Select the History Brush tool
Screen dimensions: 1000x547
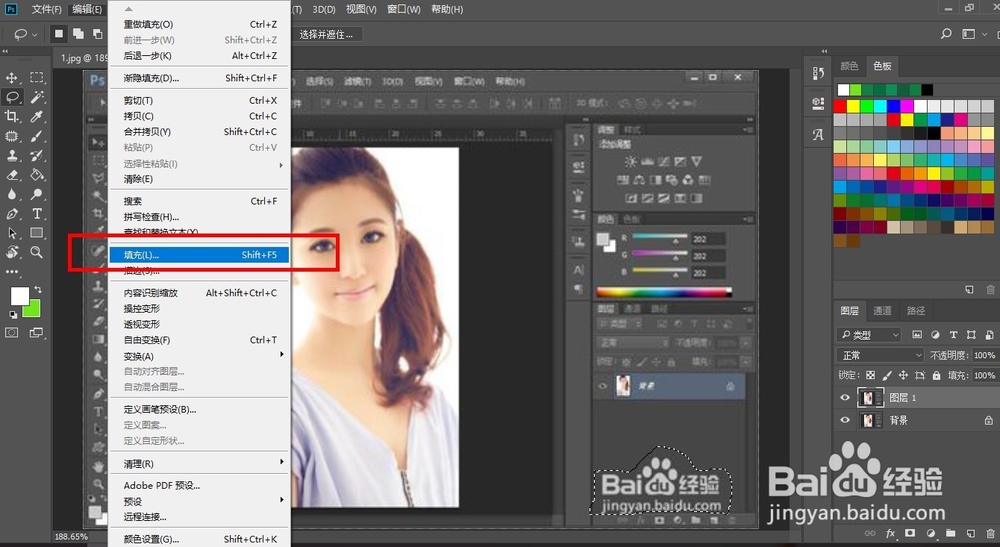coord(37,155)
